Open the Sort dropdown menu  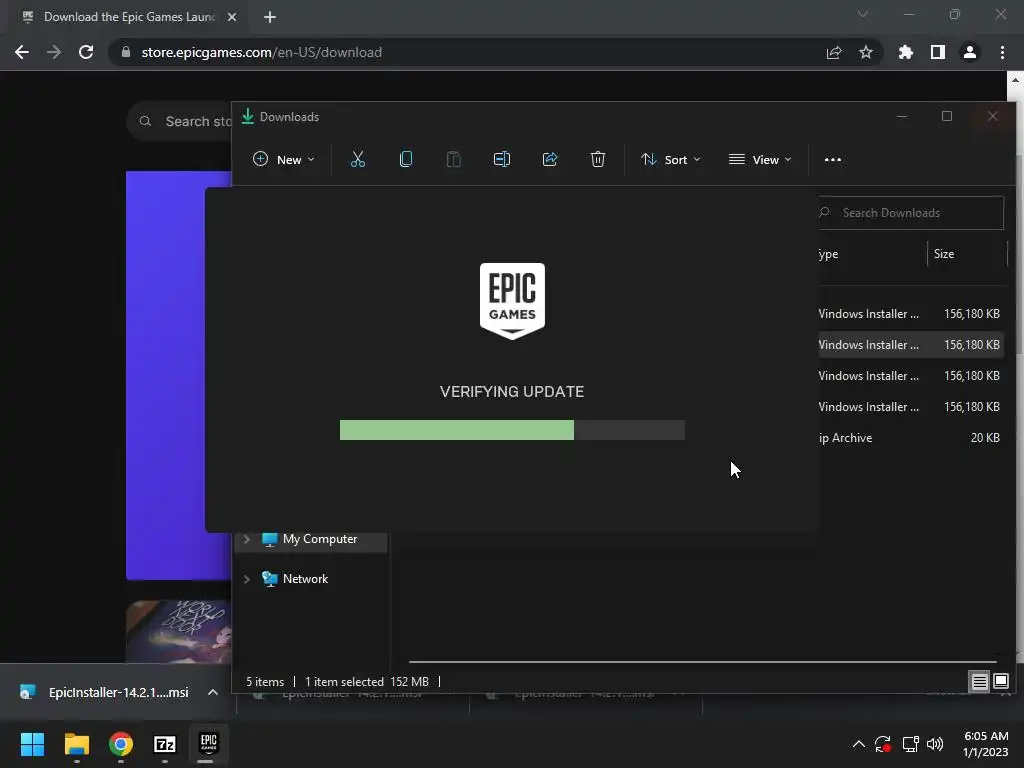coord(671,159)
